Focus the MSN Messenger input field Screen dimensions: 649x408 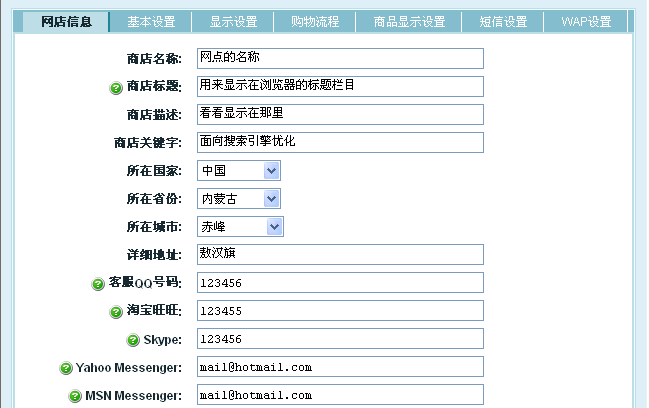click(x=339, y=396)
